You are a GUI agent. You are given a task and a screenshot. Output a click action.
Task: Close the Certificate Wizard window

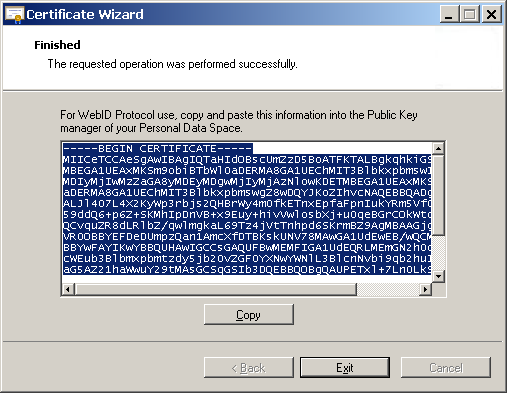click(x=491, y=14)
